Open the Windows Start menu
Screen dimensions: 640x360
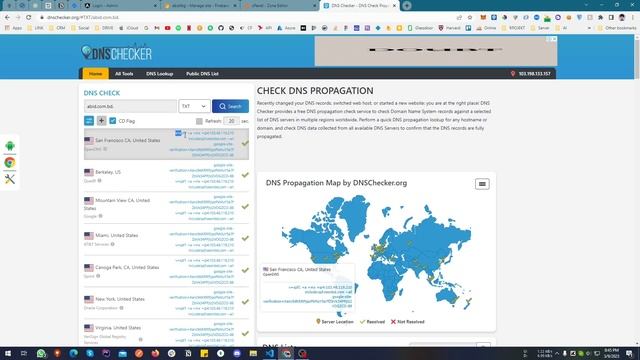(8, 353)
